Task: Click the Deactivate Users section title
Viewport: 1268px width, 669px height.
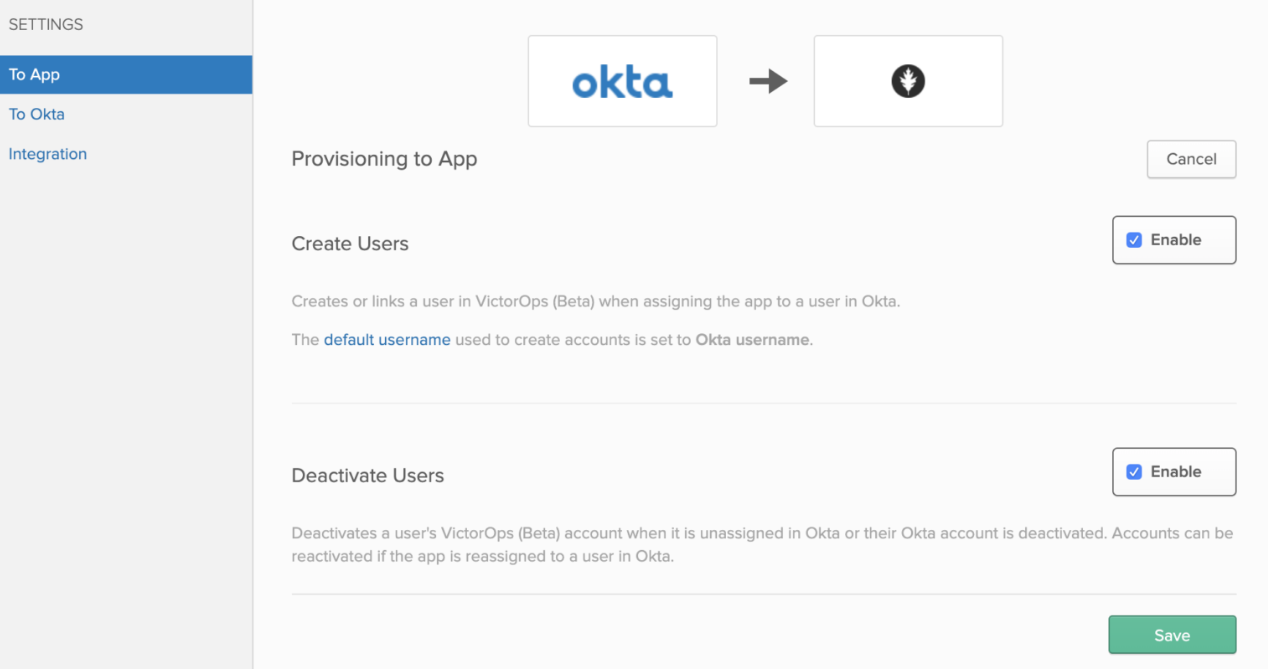Action: click(x=367, y=475)
